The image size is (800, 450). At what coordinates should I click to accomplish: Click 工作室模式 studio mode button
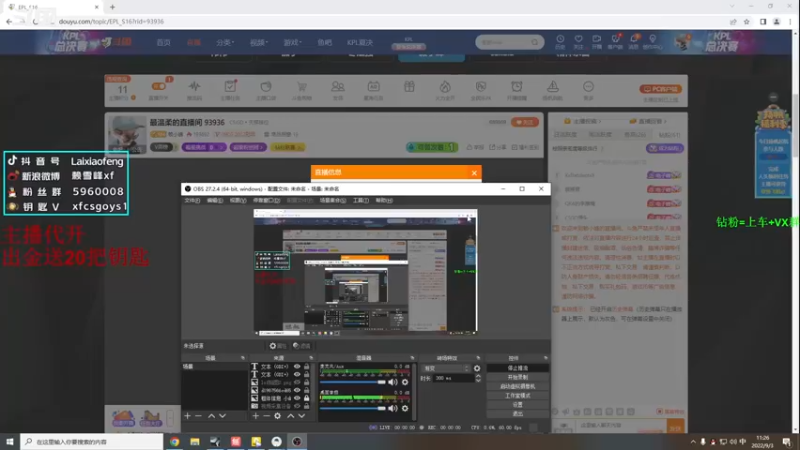pos(518,395)
